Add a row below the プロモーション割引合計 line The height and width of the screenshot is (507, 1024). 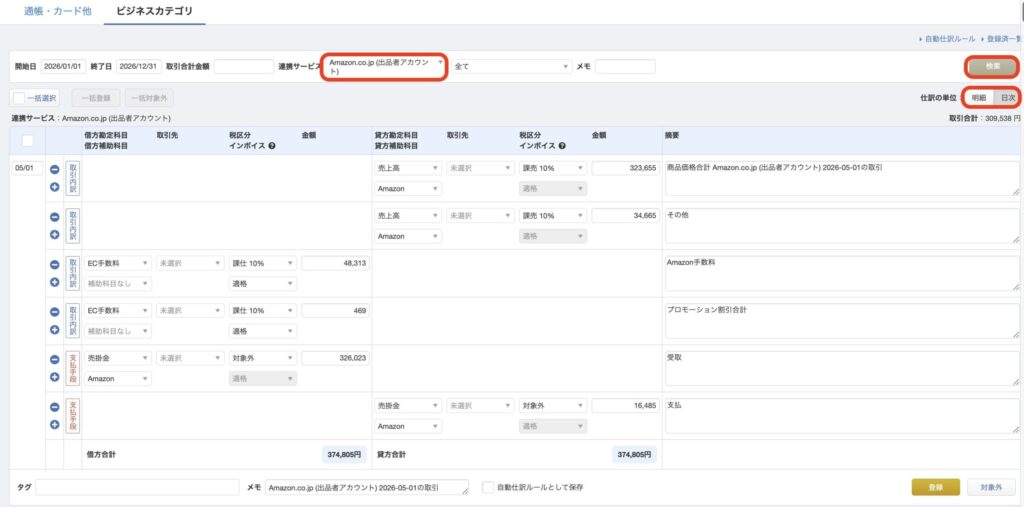(x=55, y=329)
